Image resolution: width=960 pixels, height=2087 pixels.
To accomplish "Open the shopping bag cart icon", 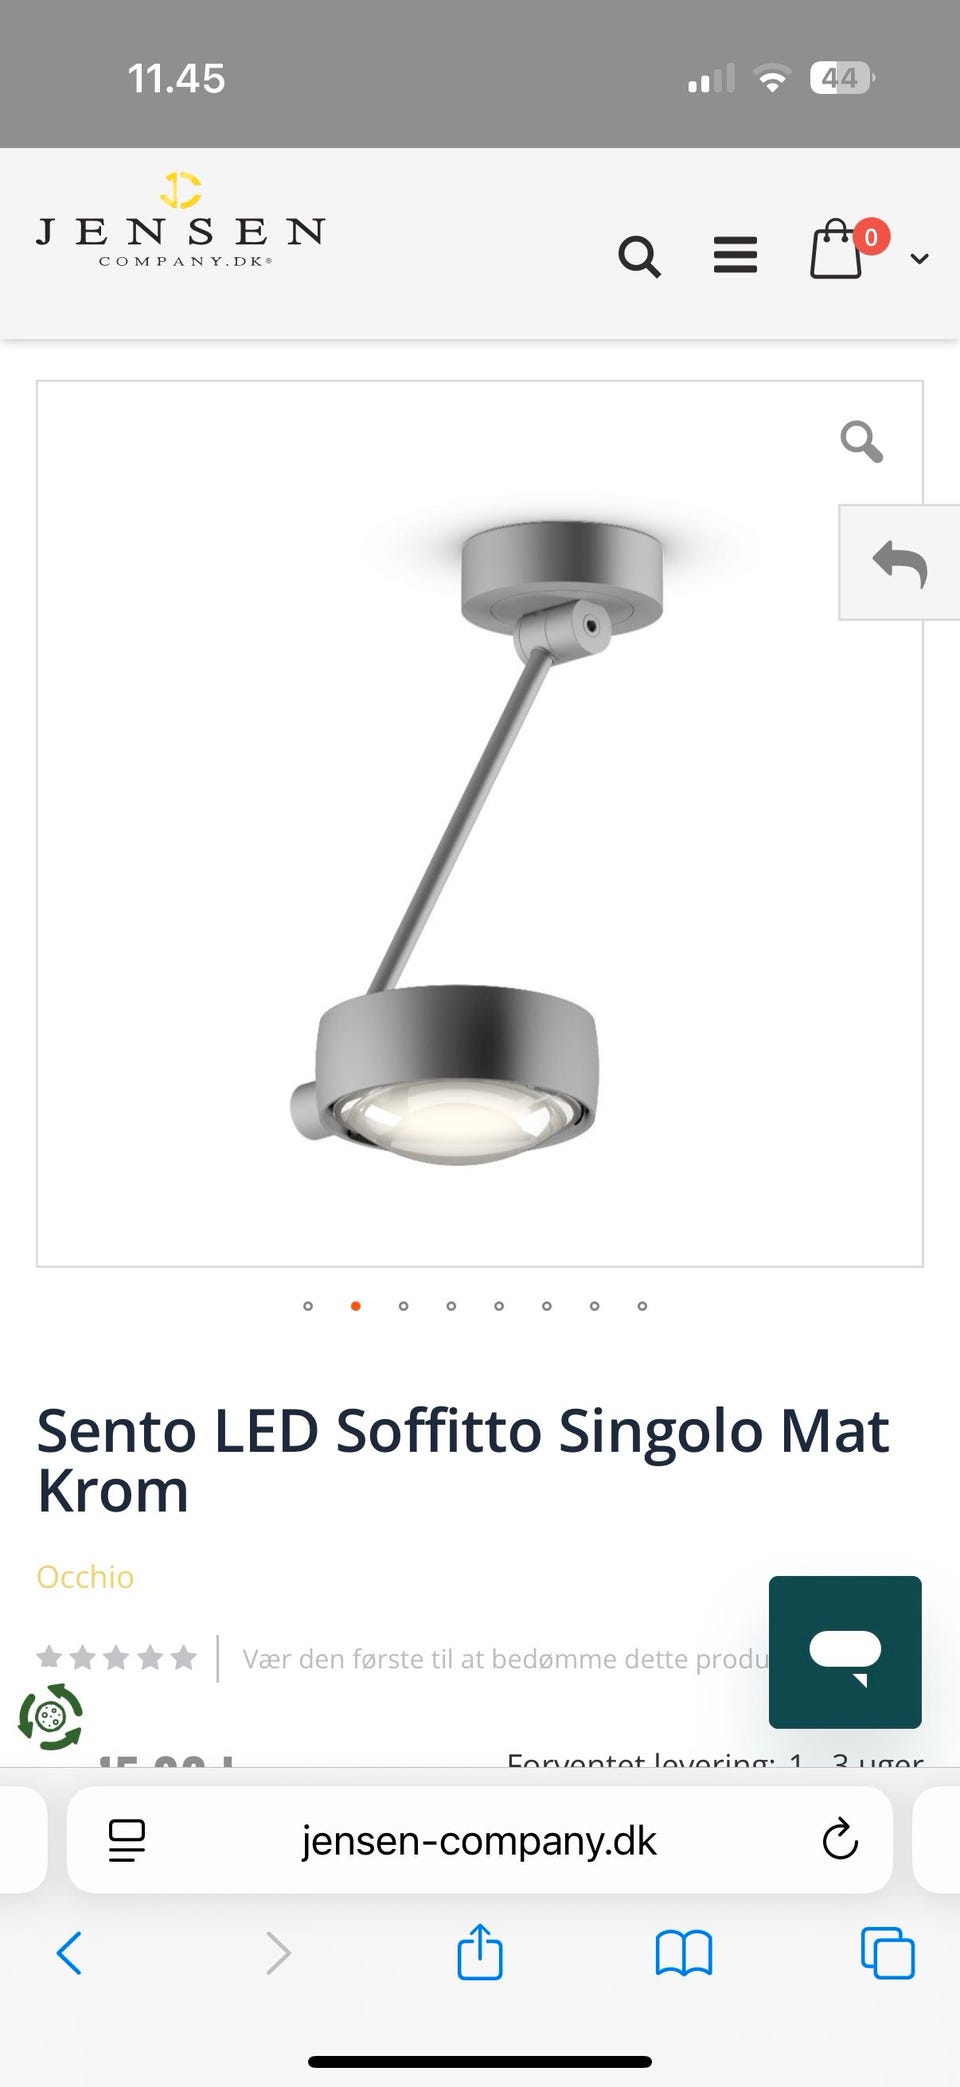I will point(836,249).
